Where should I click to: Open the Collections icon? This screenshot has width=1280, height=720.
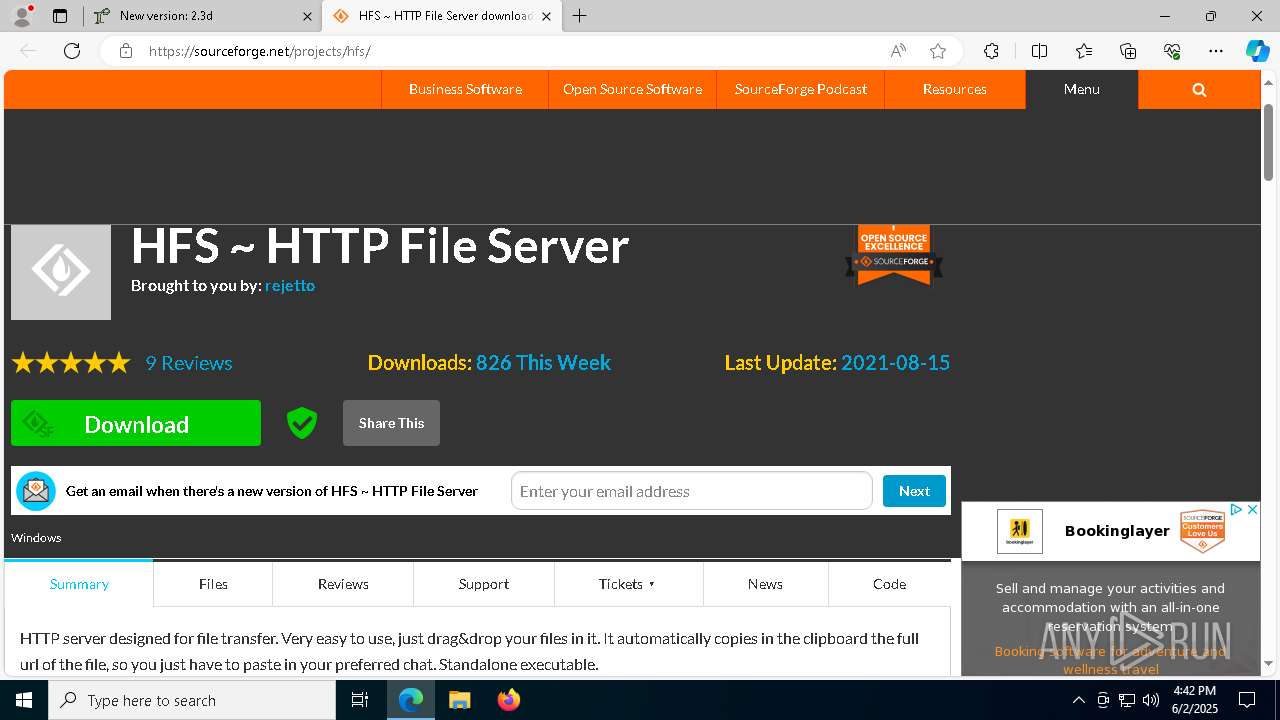pos(1128,51)
